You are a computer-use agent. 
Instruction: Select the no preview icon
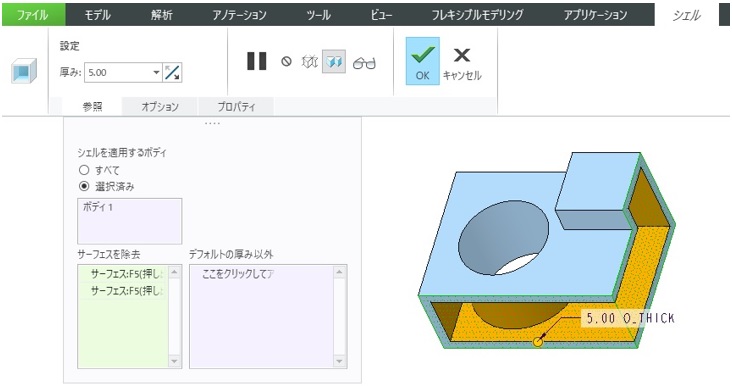tap(286, 61)
